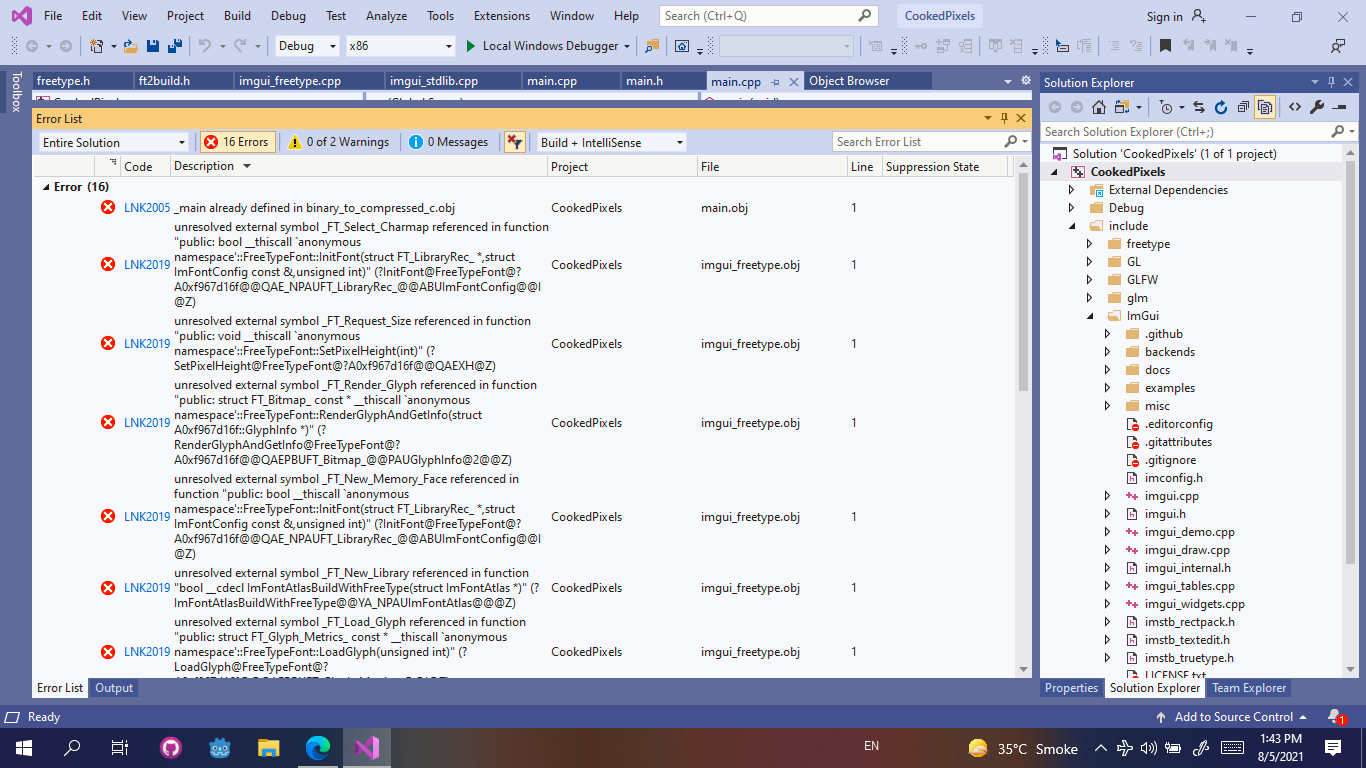The image size is (1366, 768).
Task: Click the Refresh icon in Solution Explorer
Action: pyautogui.click(x=1221, y=107)
